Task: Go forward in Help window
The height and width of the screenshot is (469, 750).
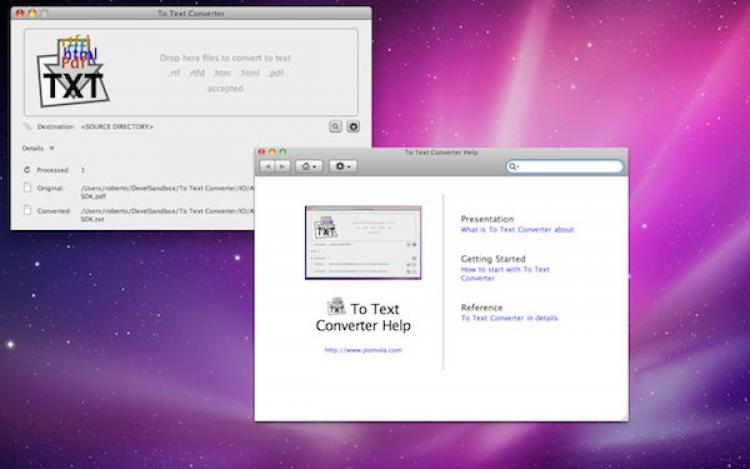Action: coord(283,166)
